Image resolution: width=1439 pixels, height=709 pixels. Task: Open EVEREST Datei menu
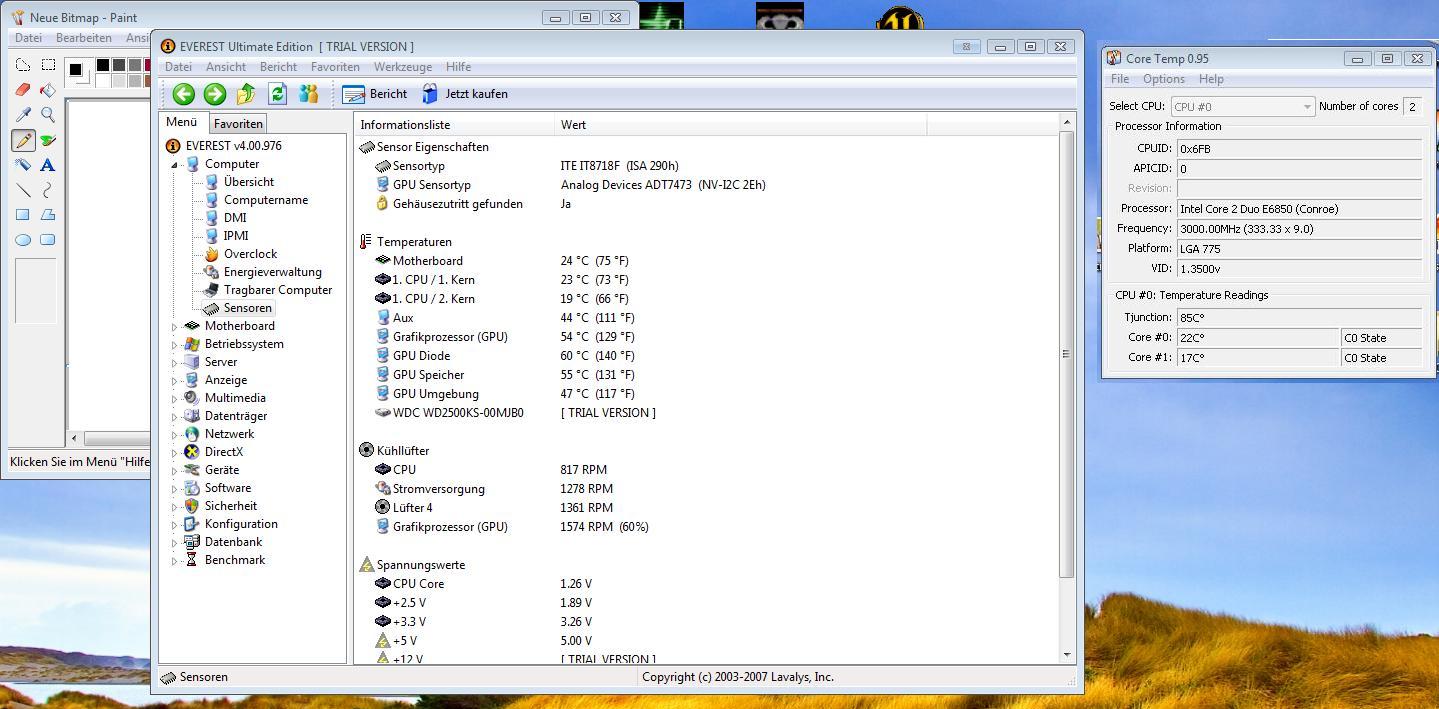(x=178, y=67)
